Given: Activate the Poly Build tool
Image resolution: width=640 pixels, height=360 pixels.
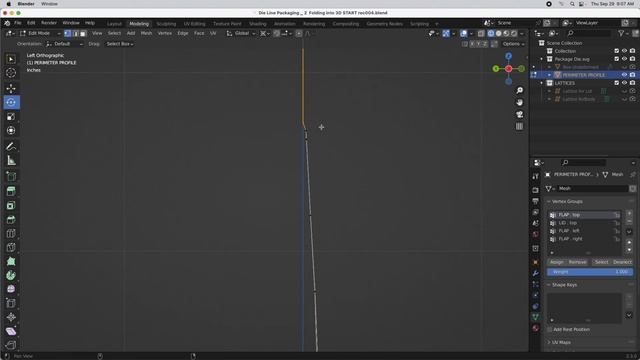Looking at the screenshot, I should point(11,262).
